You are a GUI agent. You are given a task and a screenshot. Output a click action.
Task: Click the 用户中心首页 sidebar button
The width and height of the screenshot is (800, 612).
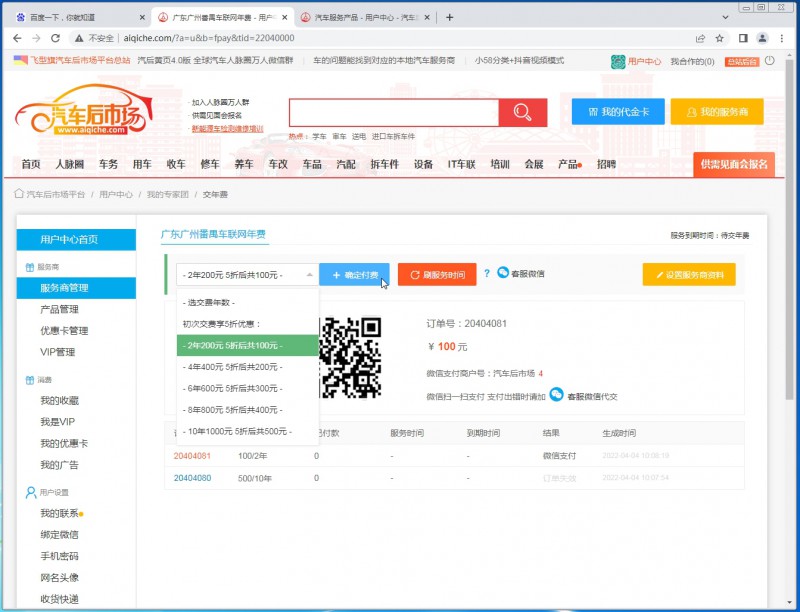(76, 239)
